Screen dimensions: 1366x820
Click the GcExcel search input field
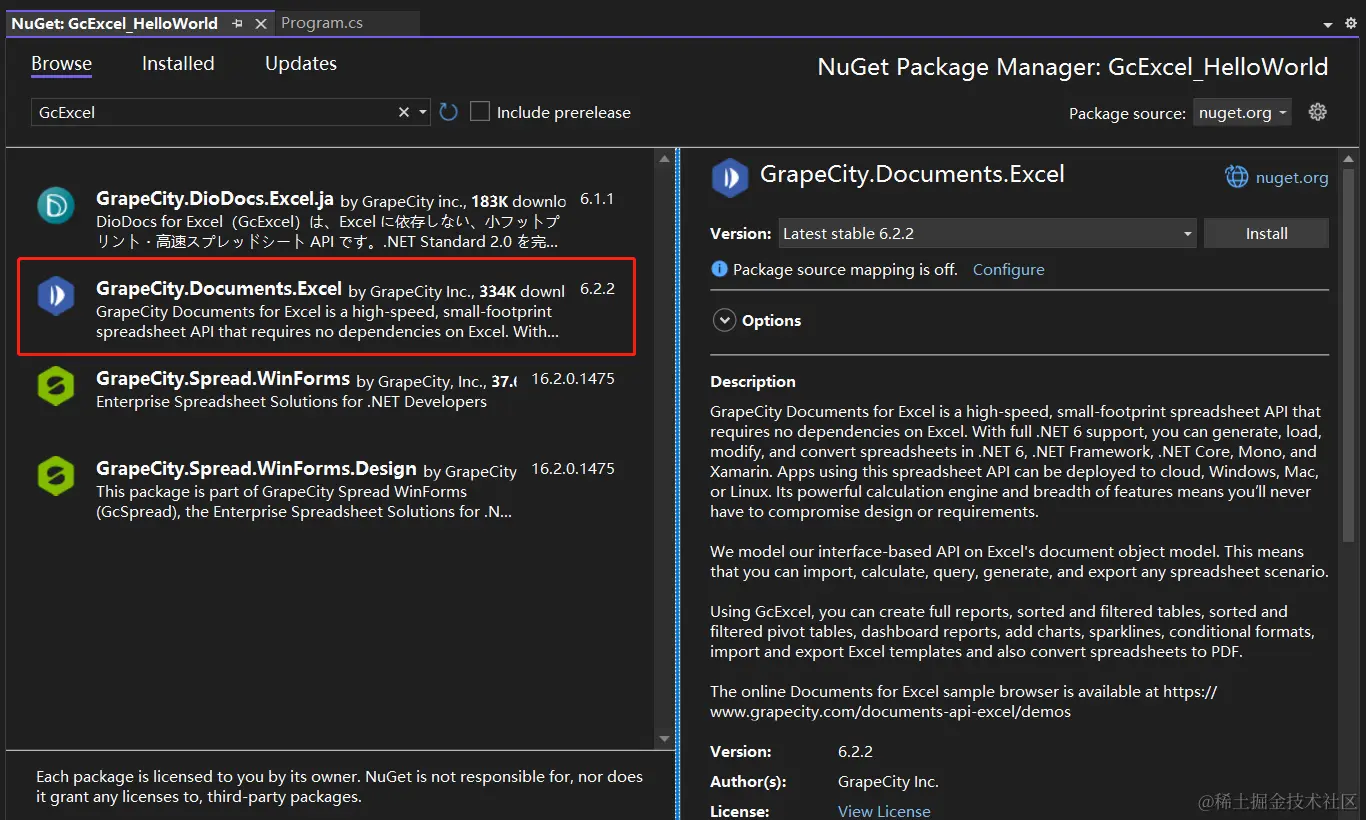pyautogui.click(x=215, y=112)
